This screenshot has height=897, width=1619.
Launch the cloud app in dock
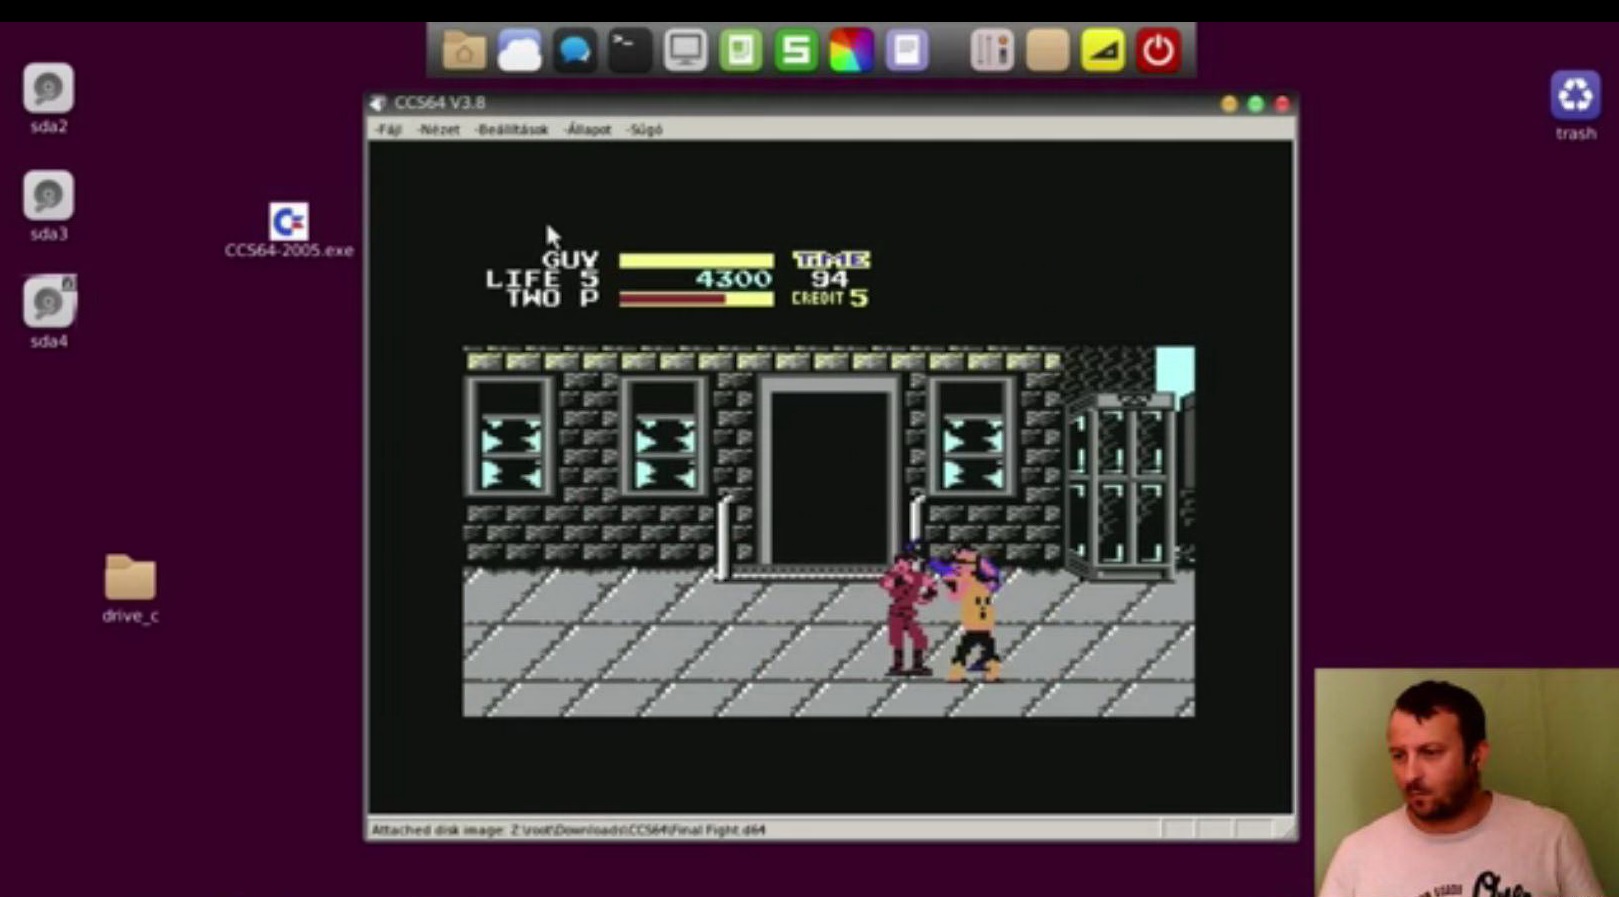click(519, 51)
